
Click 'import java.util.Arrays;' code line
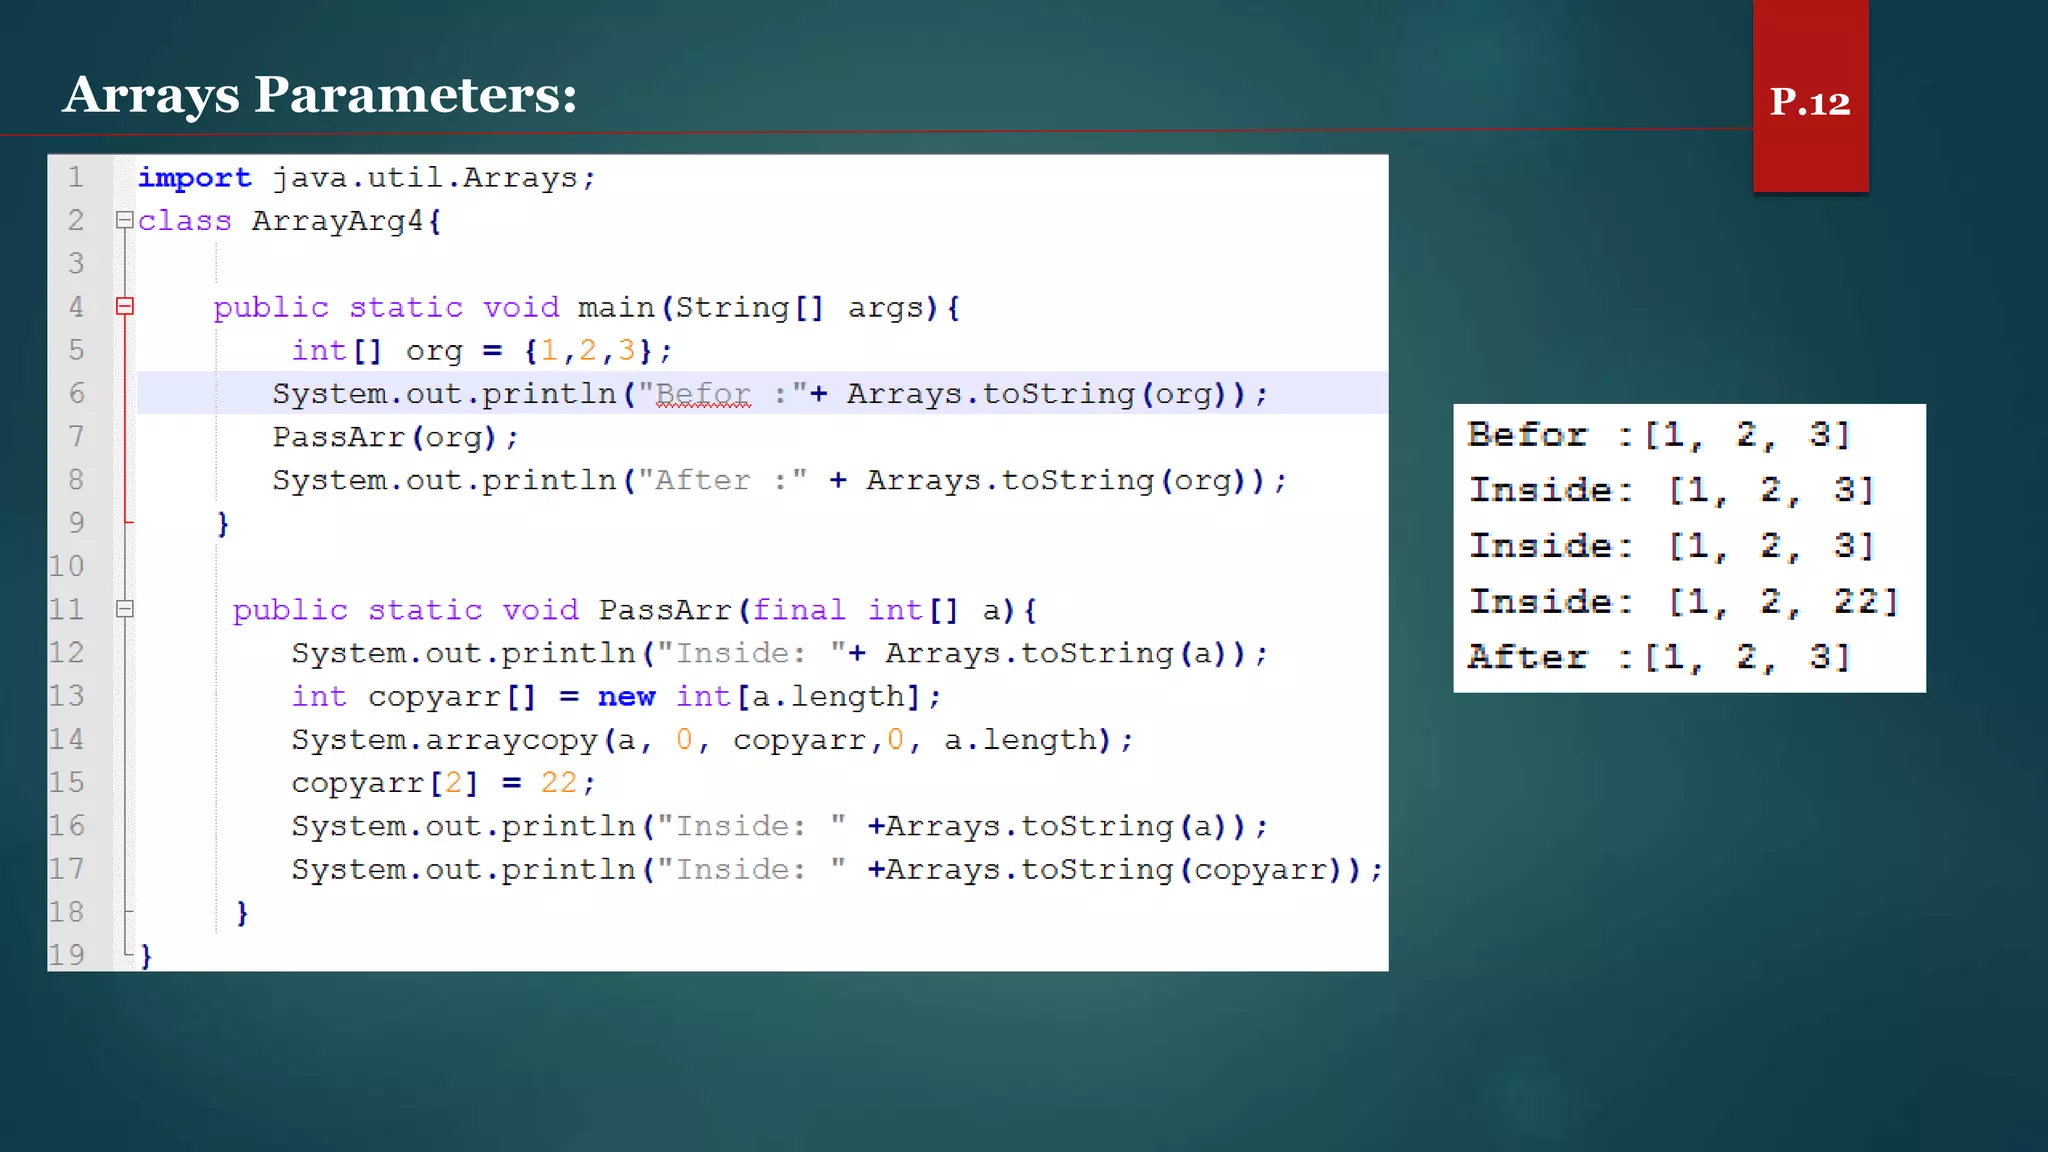pyautogui.click(x=367, y=178)
